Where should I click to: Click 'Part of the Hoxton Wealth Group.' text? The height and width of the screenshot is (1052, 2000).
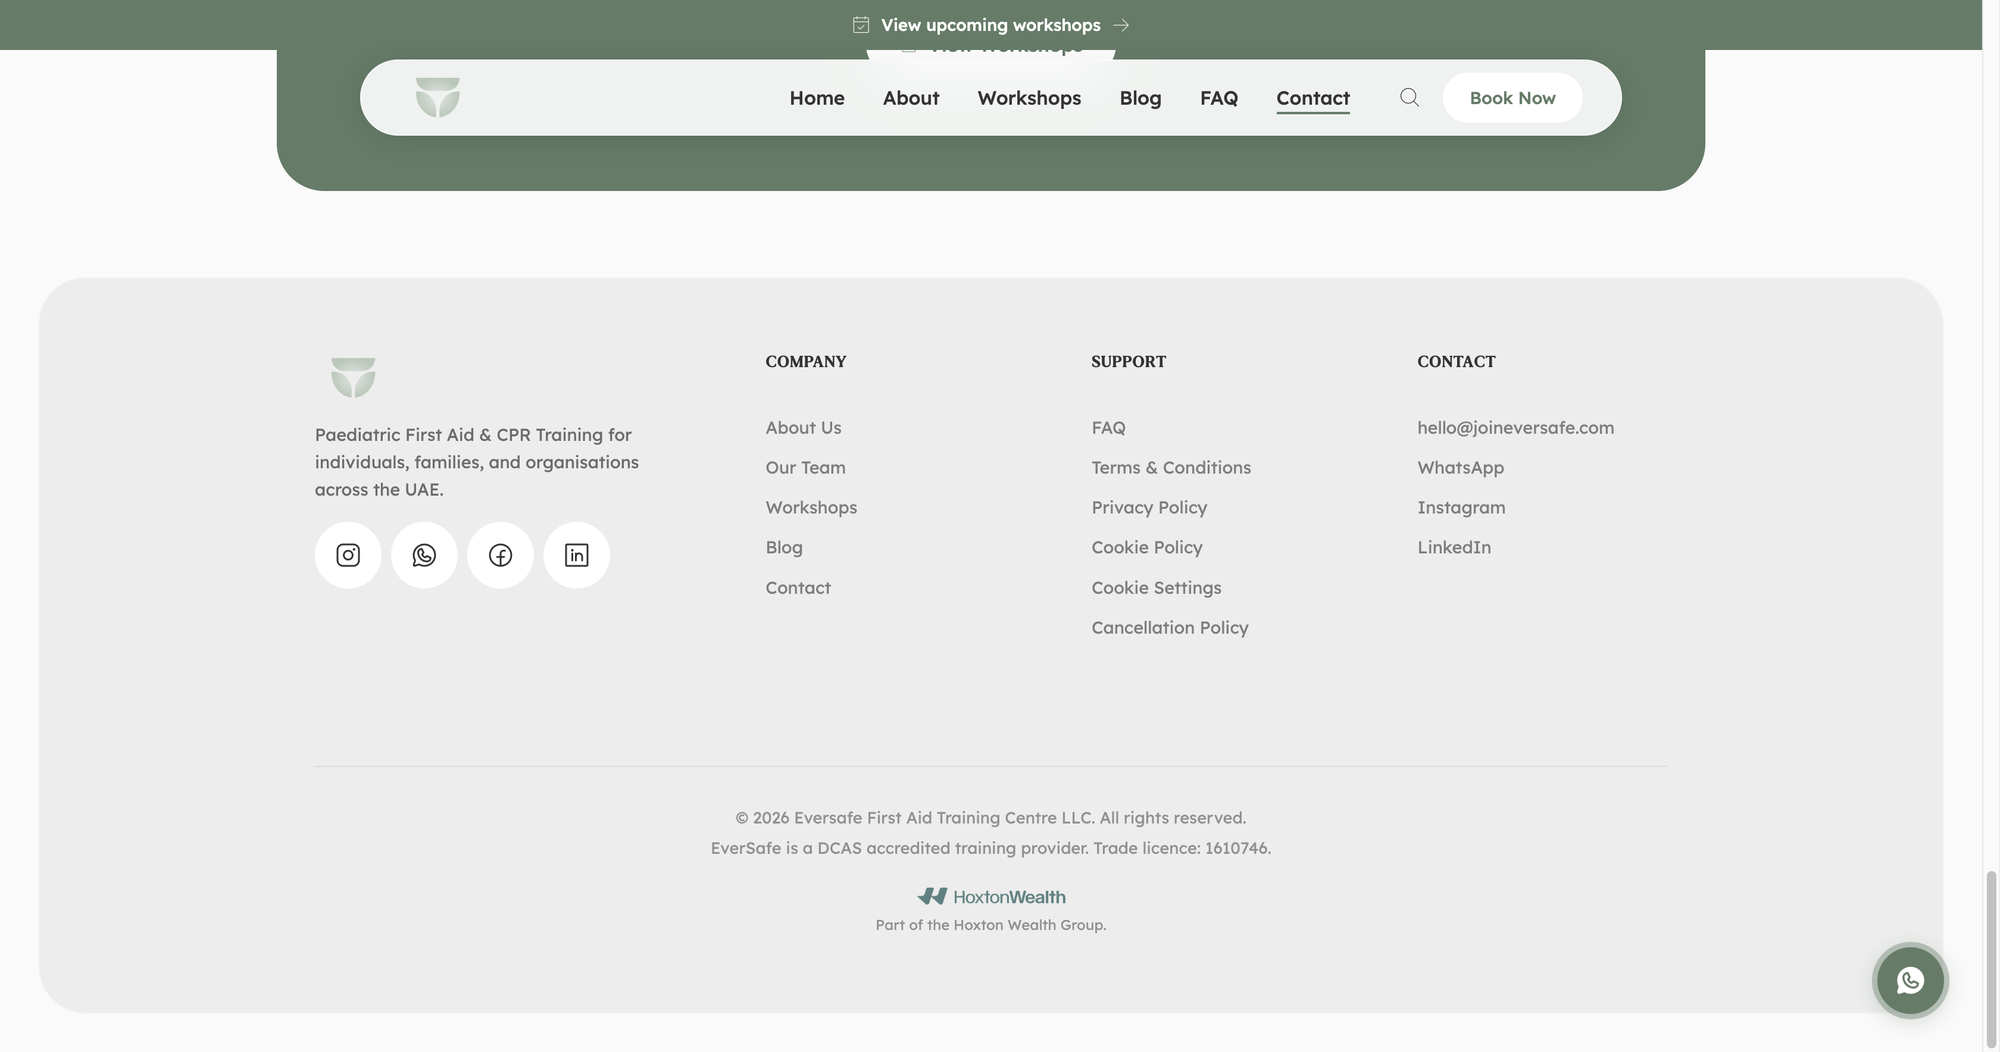coord(991,925)
